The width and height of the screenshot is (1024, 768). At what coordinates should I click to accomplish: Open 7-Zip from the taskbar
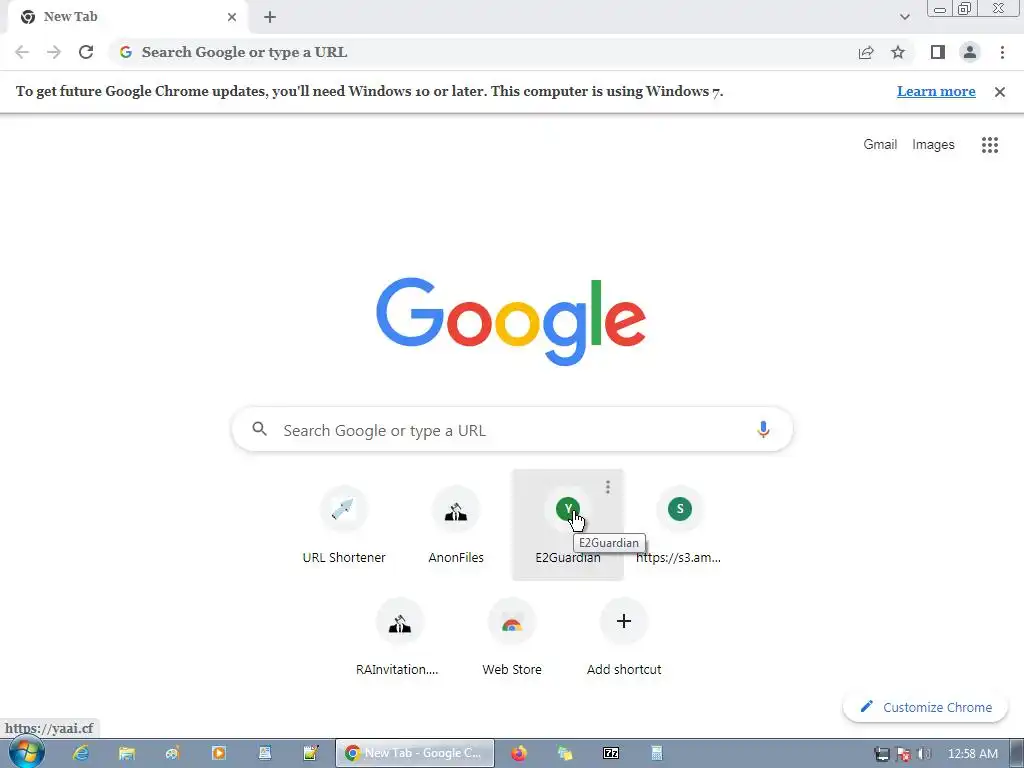pyautogui.click(x=611, y=753)
